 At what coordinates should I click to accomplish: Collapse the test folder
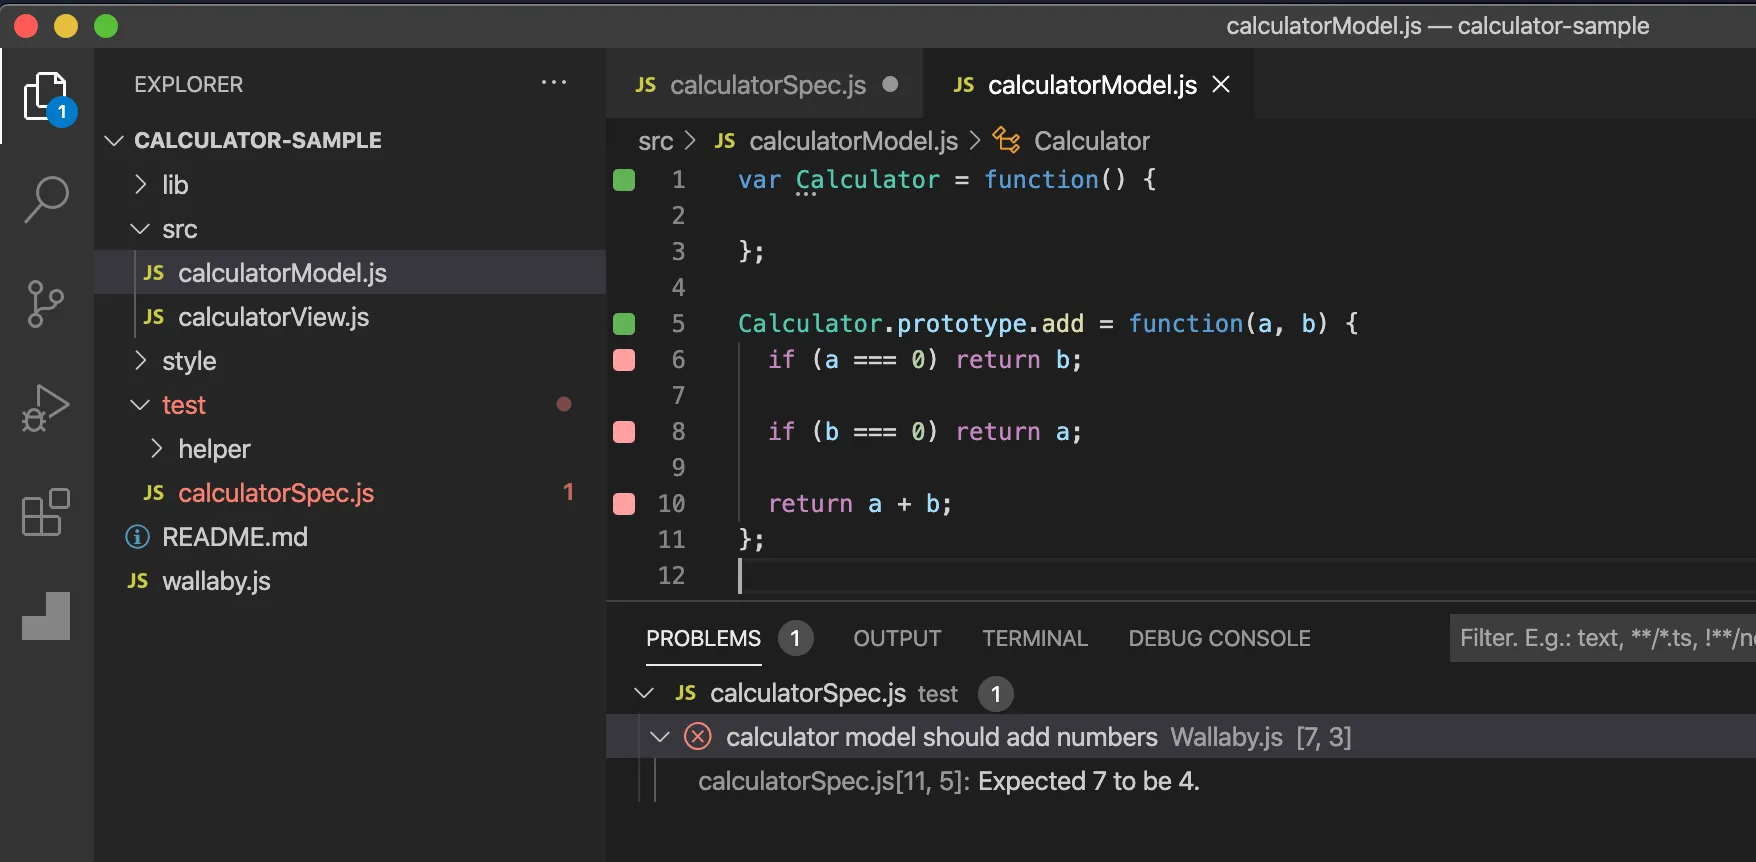[x=140, y=405]
